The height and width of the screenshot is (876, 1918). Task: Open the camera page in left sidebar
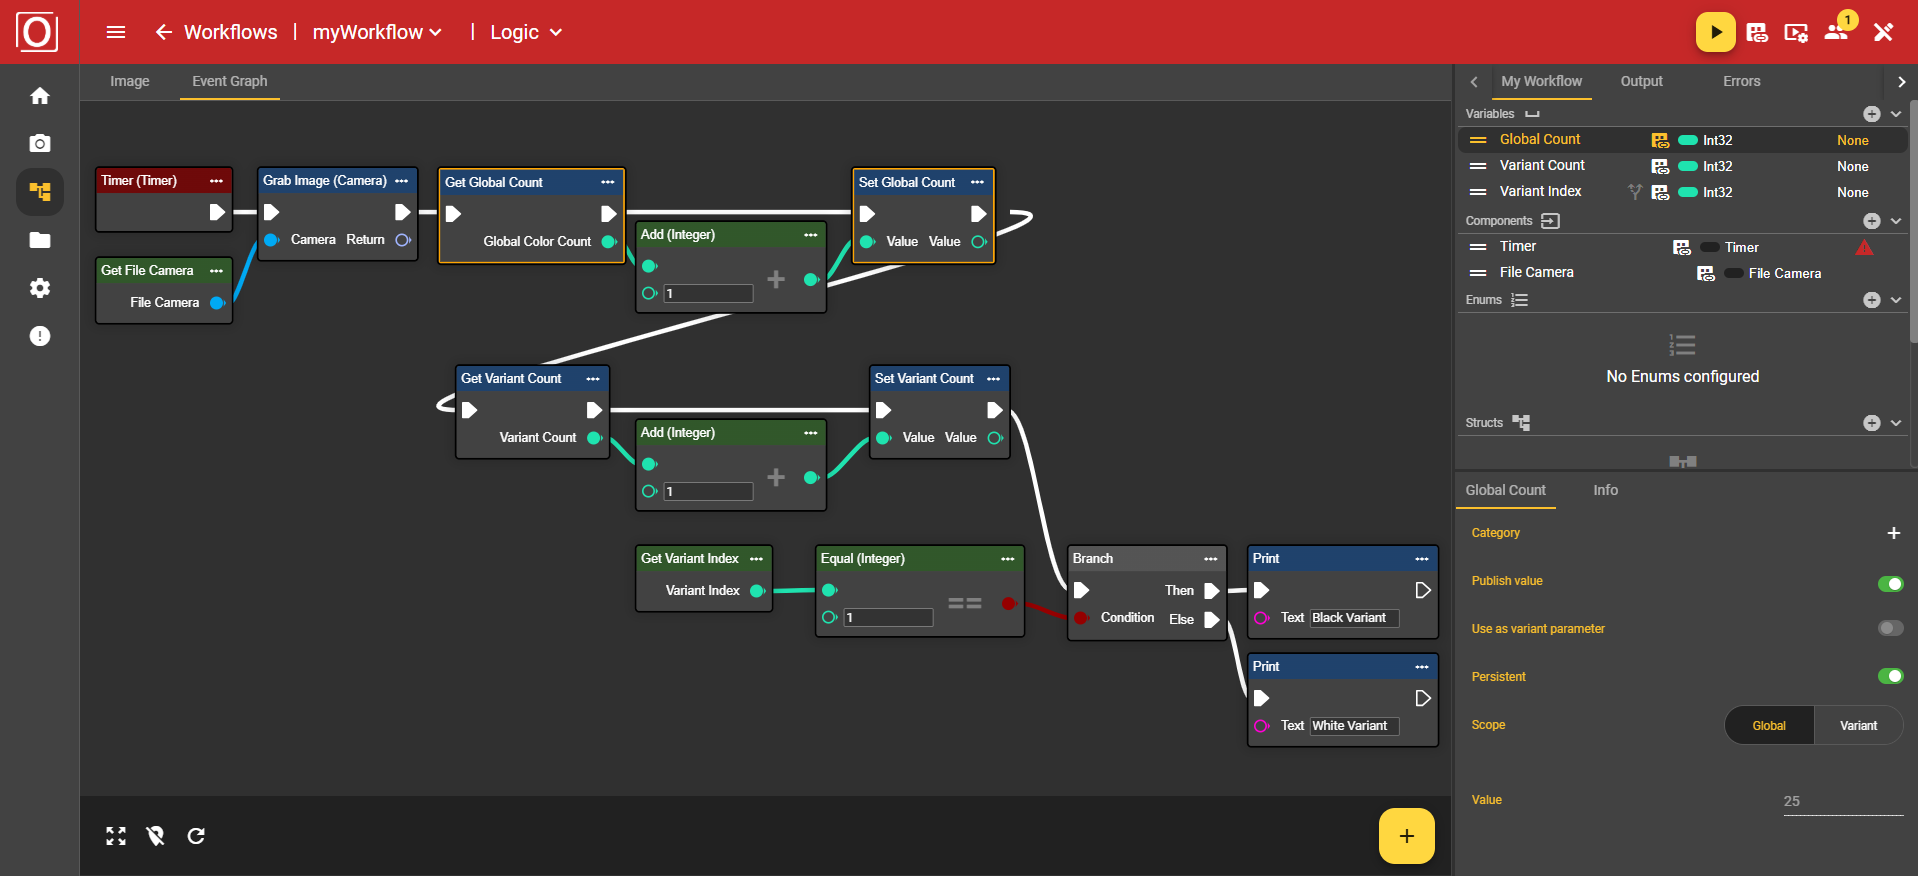[40, 144]
